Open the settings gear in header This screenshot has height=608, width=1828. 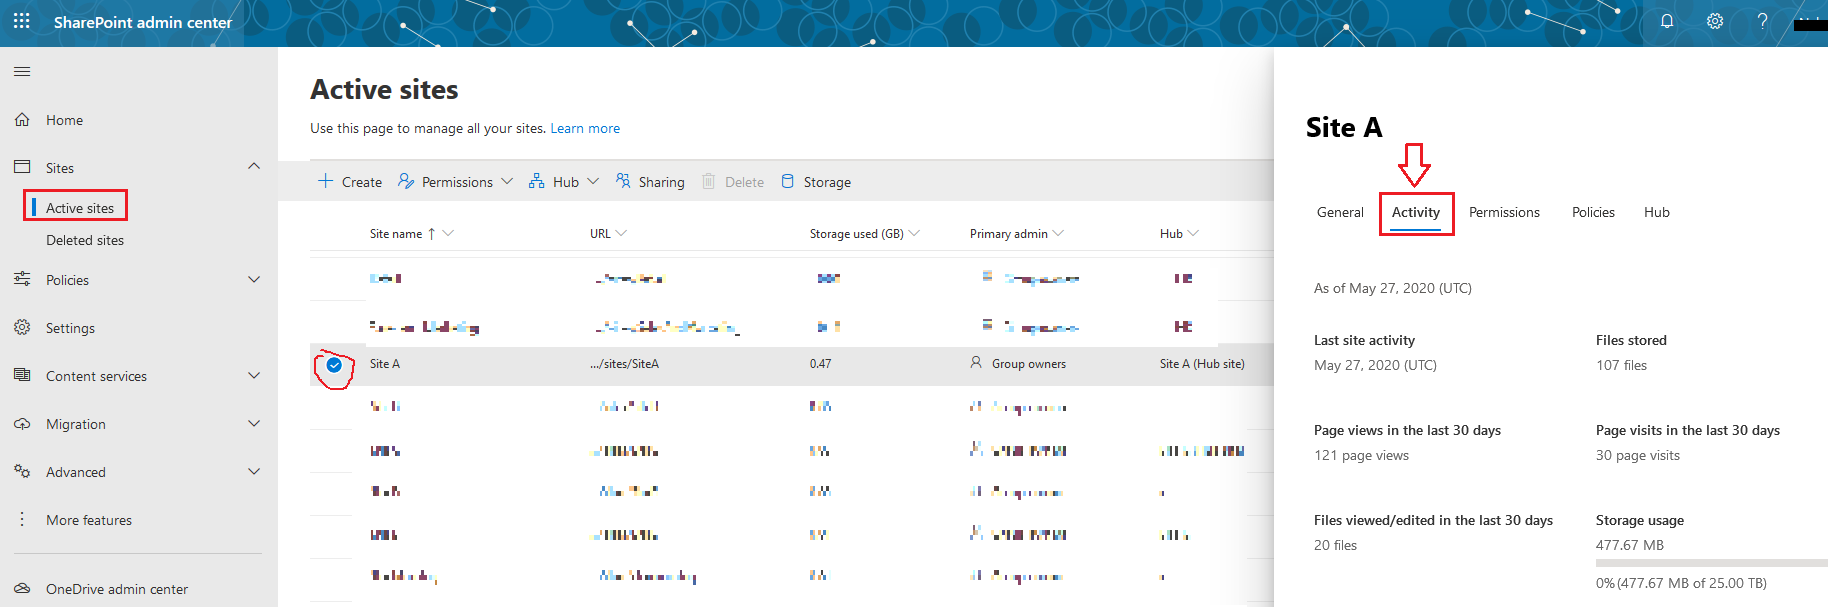(x=1715, y=21)
